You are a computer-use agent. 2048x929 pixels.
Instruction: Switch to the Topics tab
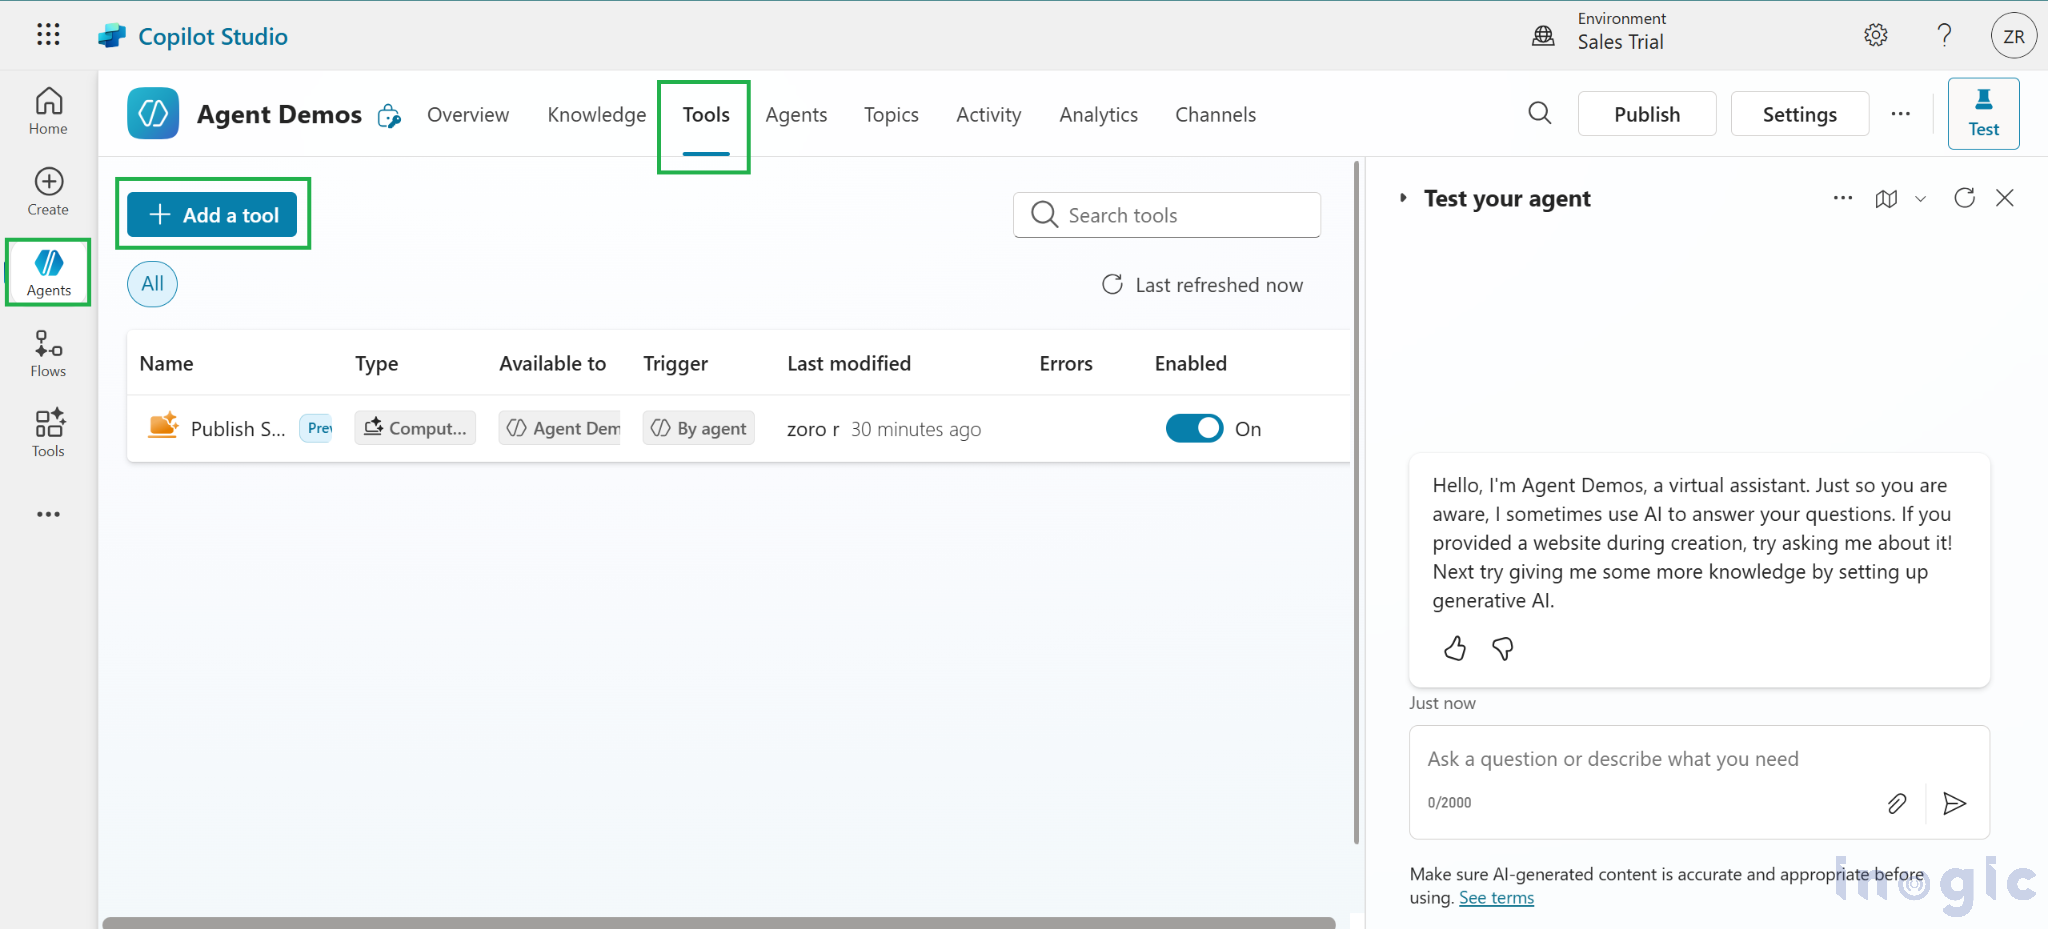(891, 114)
